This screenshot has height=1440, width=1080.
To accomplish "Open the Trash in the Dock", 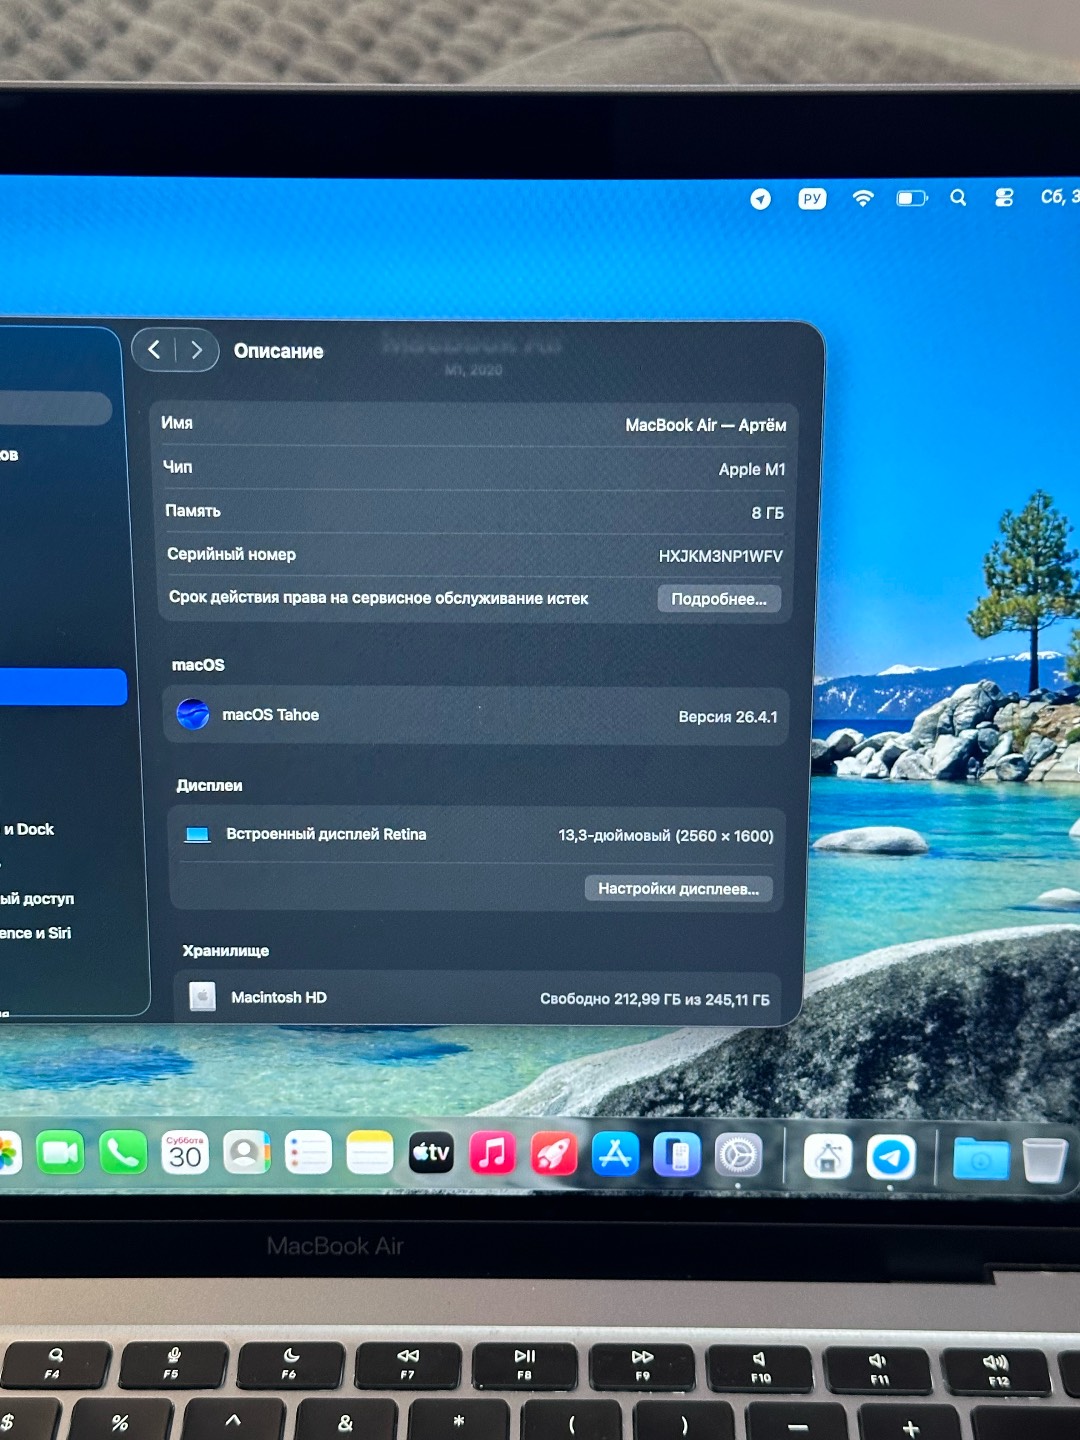I will [x=1045, y=1160].
